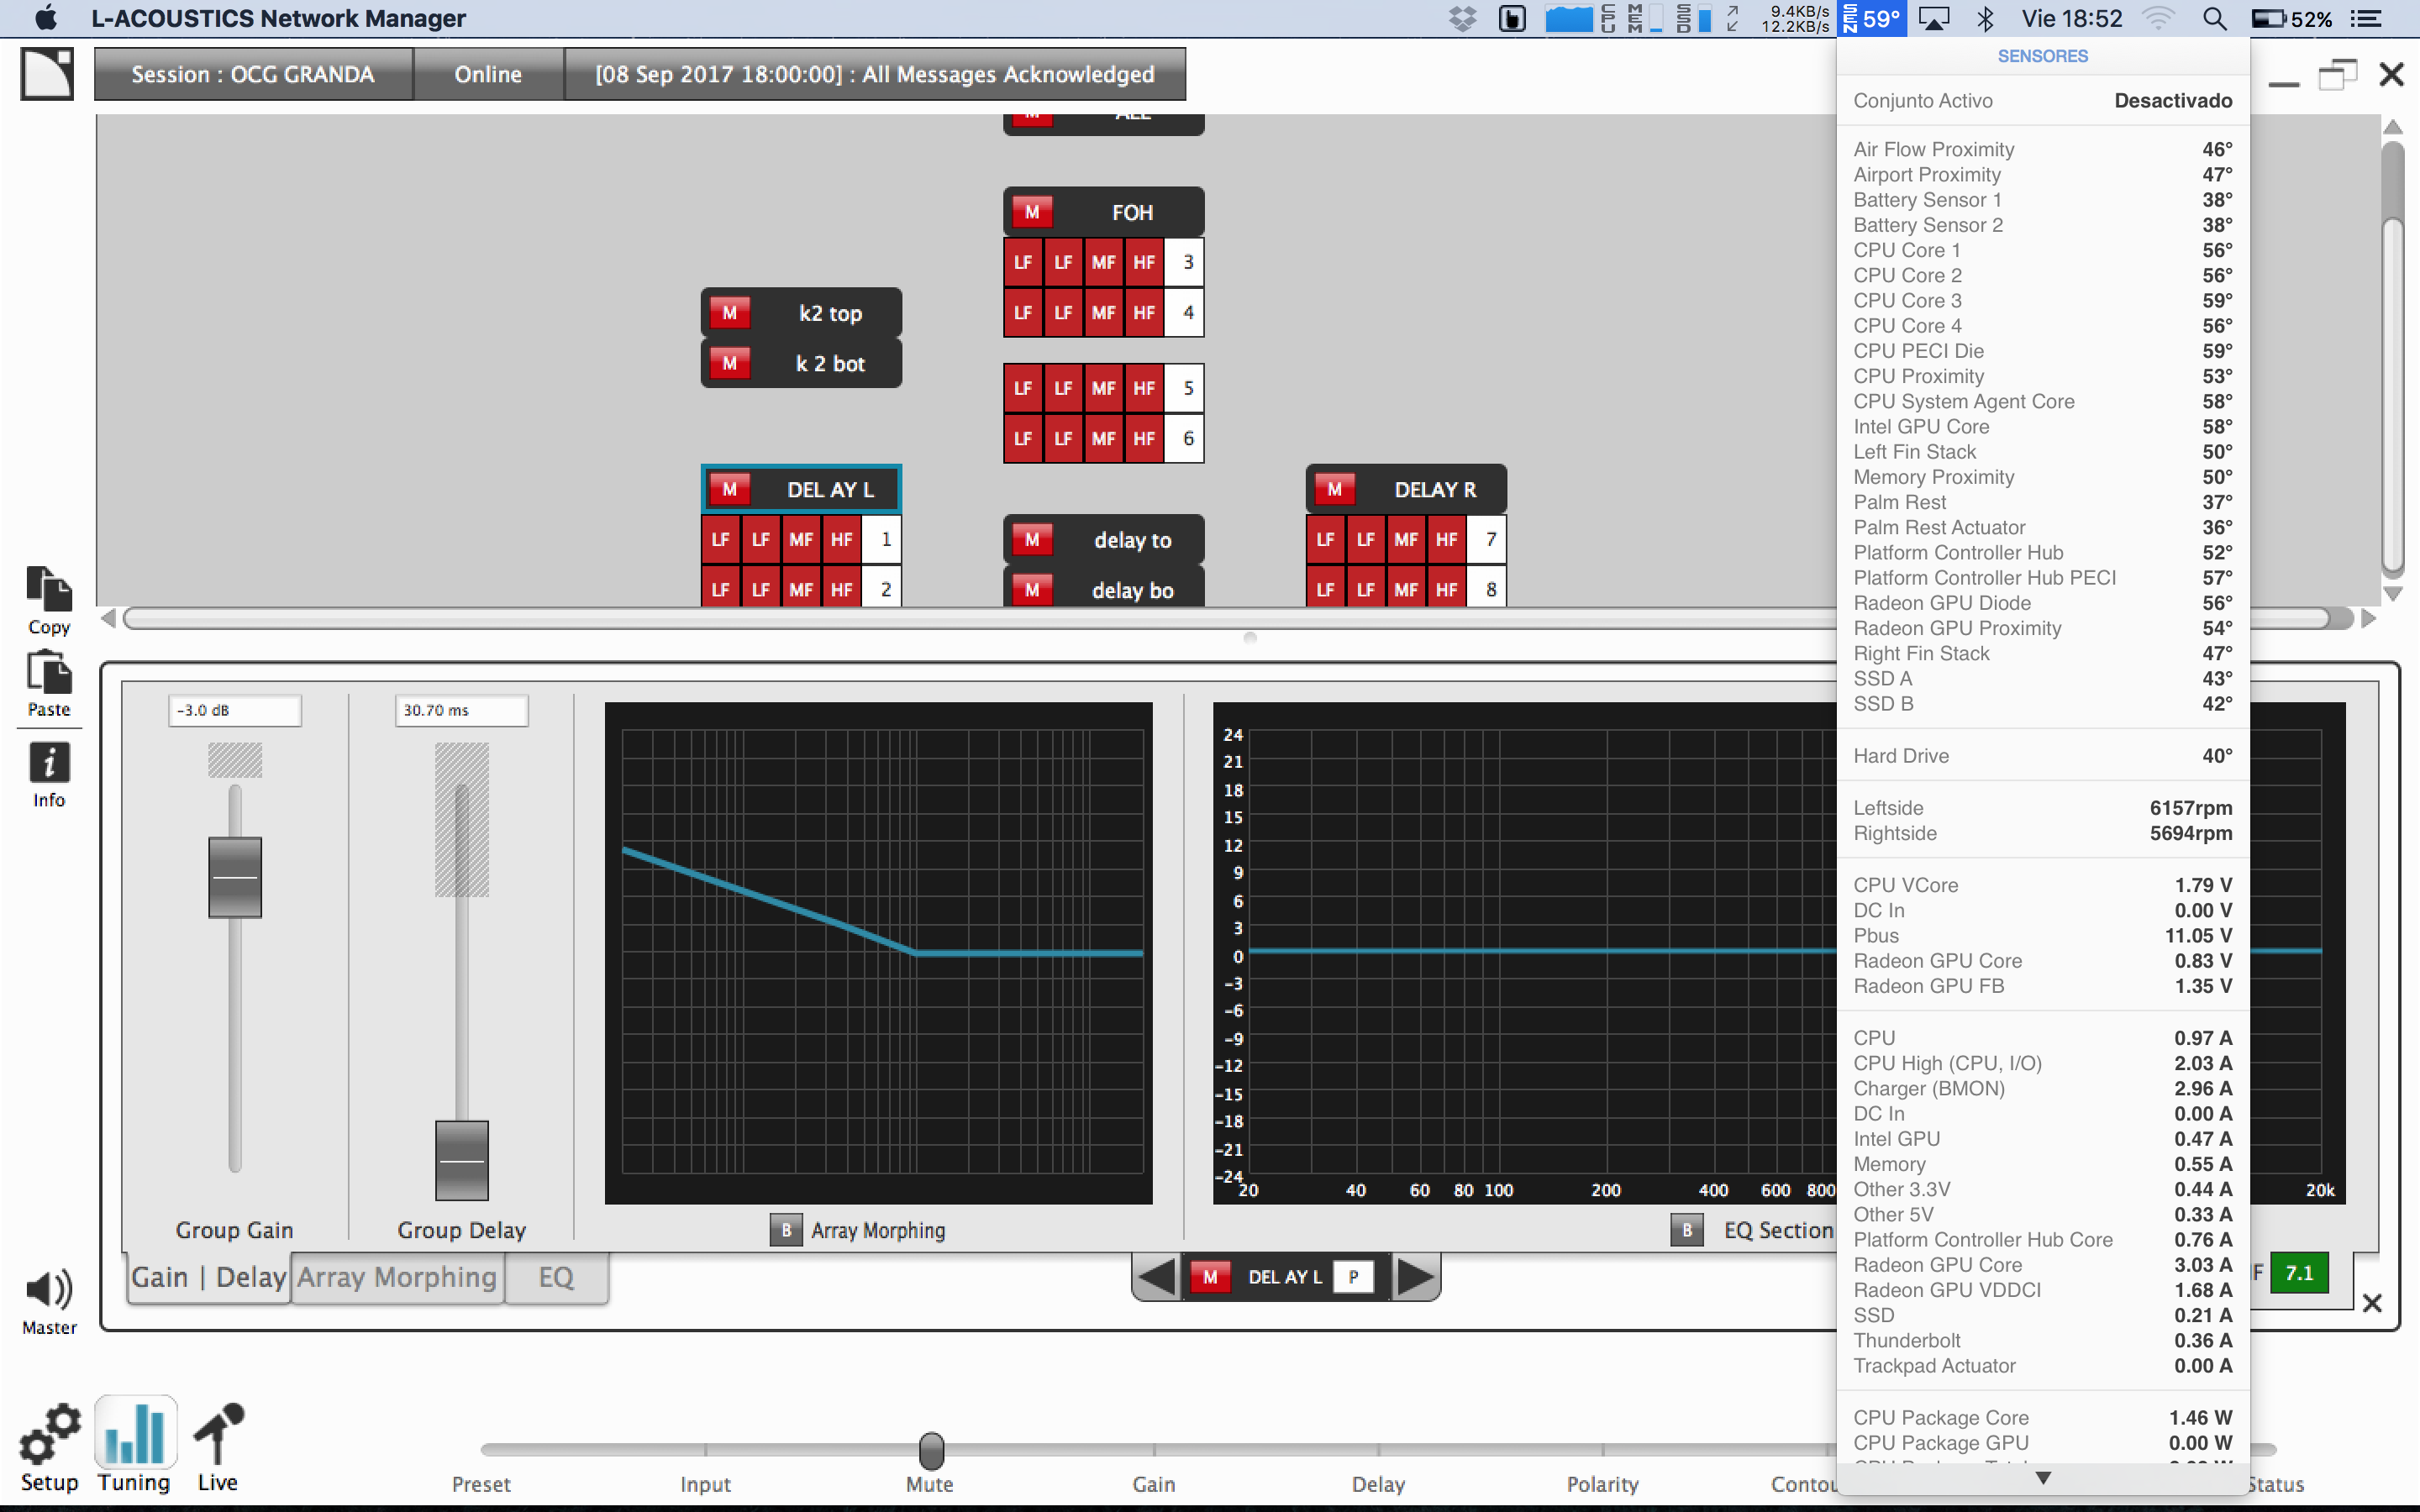Open Dropbox icon in menu bar

(1463, 18)
